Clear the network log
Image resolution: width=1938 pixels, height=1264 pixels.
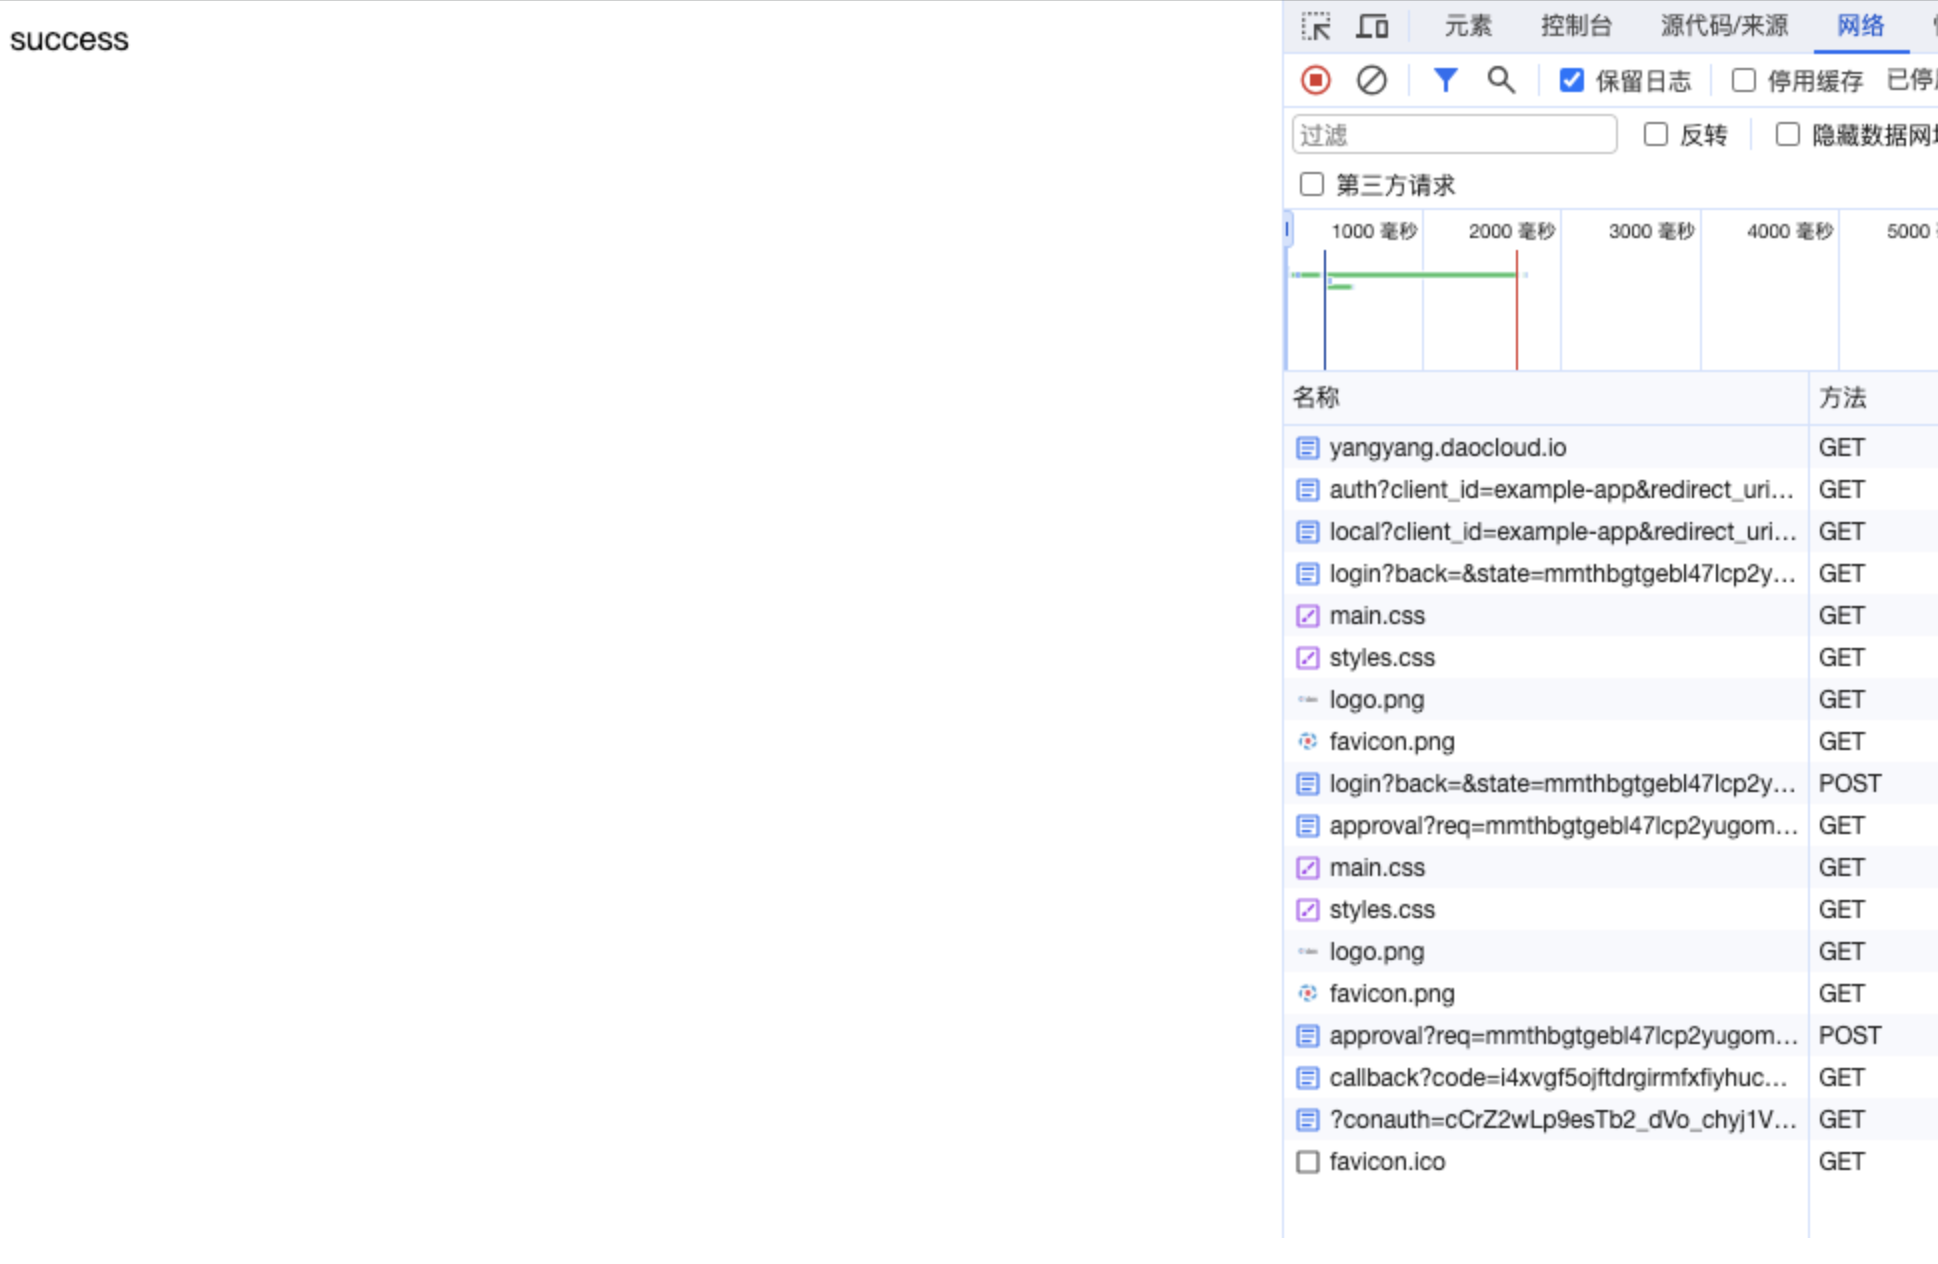(1371, 80)
